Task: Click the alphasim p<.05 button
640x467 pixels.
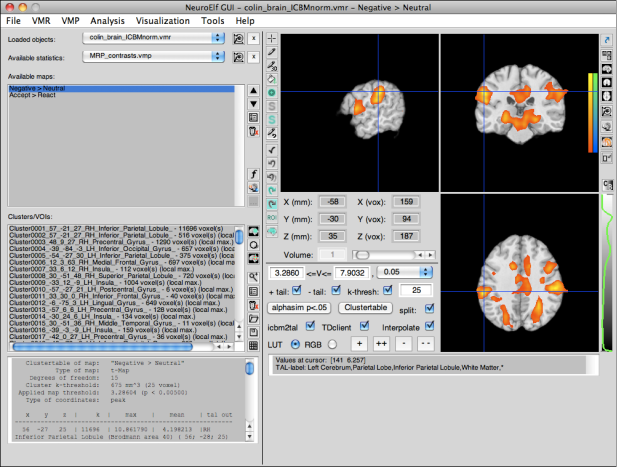Action: (299, 308)
